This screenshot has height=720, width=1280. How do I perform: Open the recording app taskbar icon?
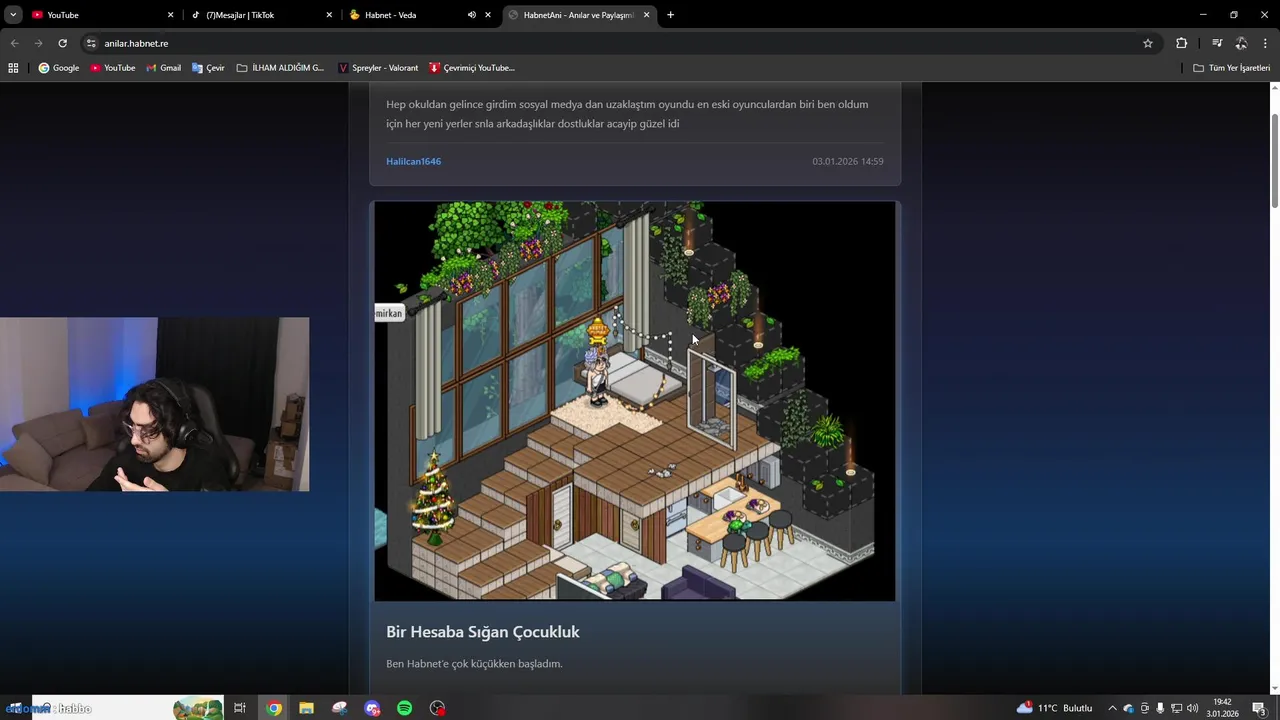tap(438, 708)
